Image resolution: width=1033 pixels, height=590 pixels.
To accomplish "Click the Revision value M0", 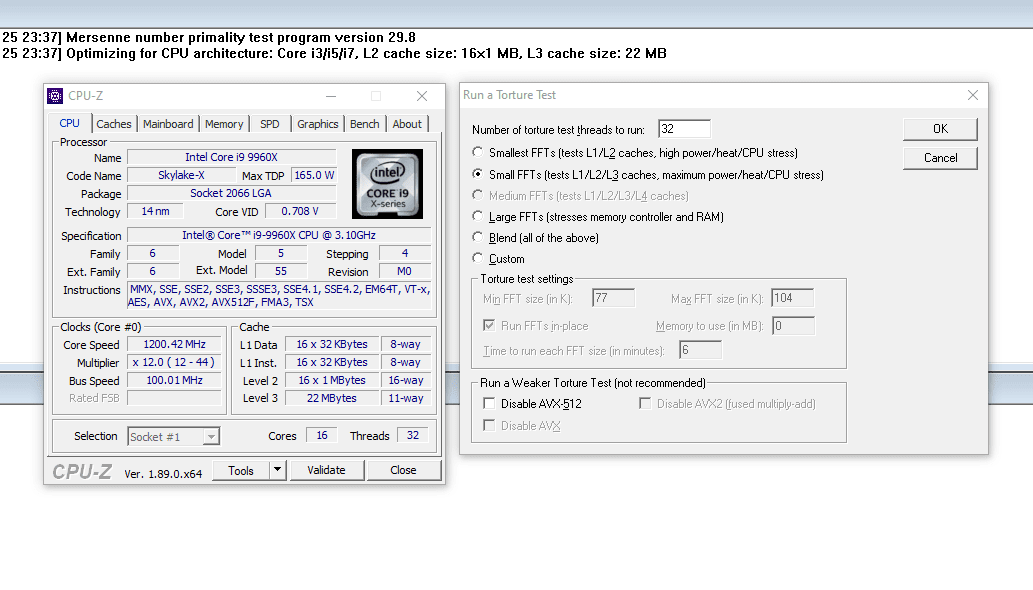I will coord(405,271).
